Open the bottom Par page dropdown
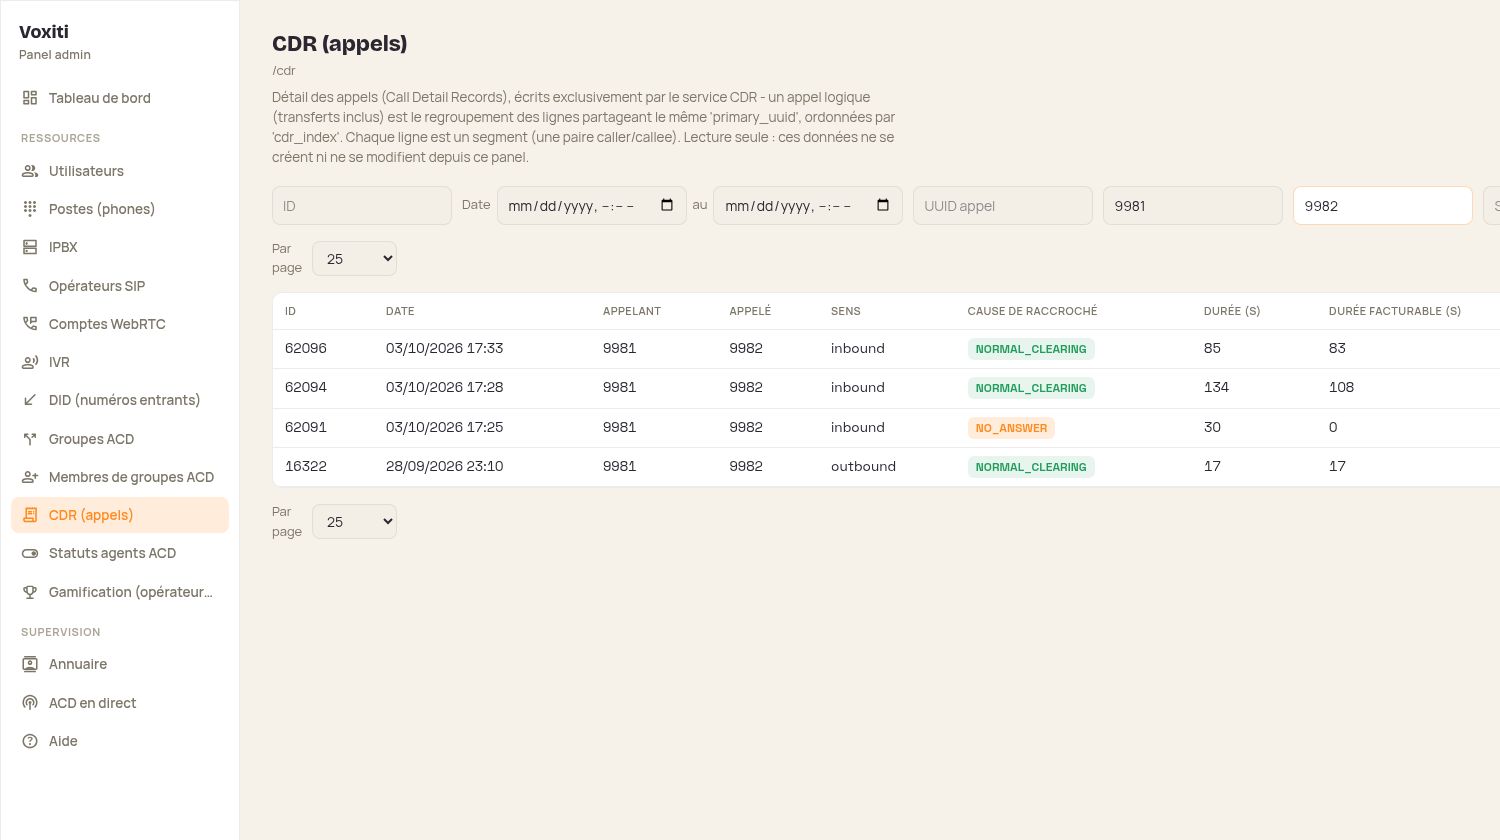Image resolution: width=1500 pixels, height=840 pixels. click(354, 522)
